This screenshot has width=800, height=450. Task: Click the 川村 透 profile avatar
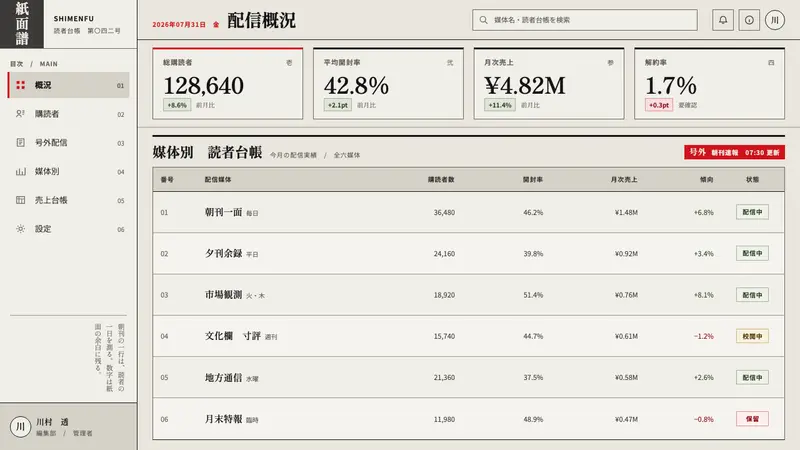(20, 427)
